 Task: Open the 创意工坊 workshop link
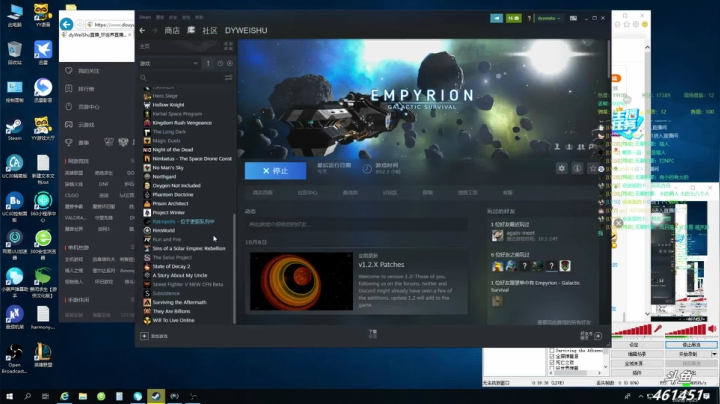coord(467,192)
